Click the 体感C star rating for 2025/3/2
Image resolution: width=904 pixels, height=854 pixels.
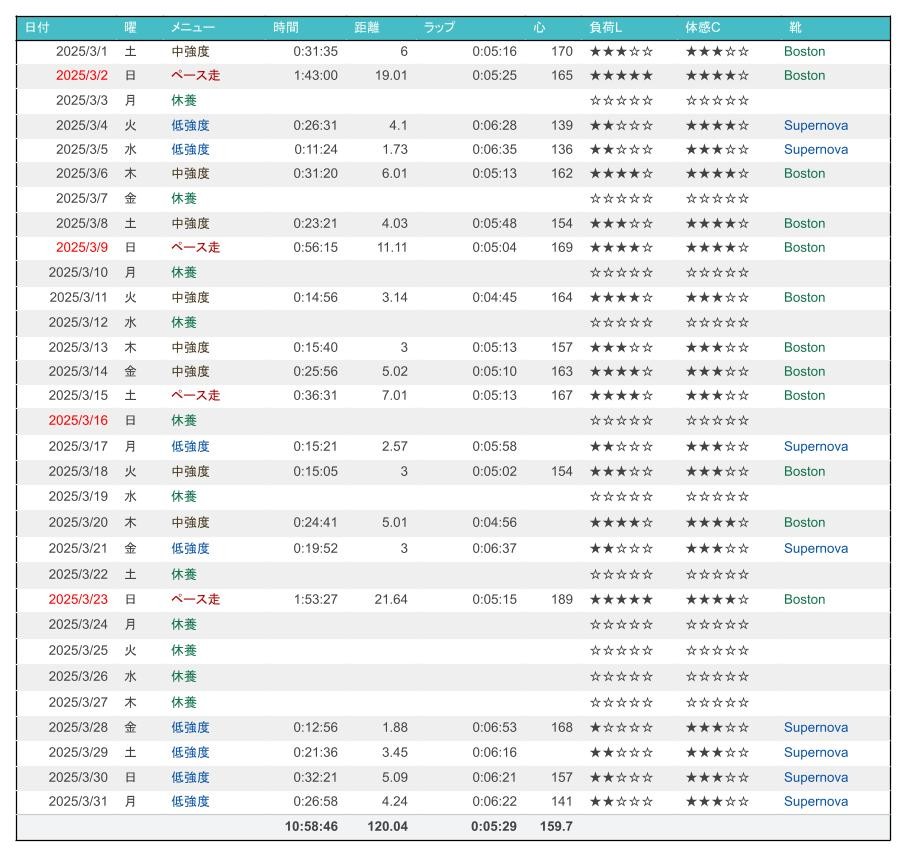[717, 76]
